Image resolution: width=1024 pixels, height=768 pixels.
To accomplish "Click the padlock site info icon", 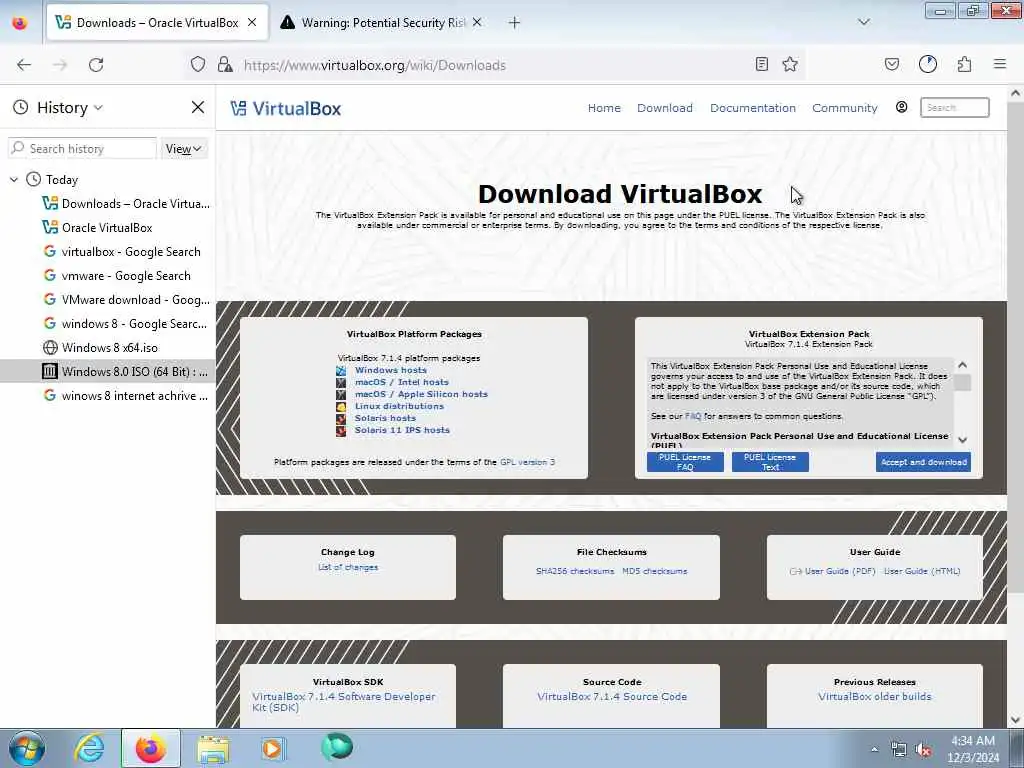I will (x=225, y=64).
